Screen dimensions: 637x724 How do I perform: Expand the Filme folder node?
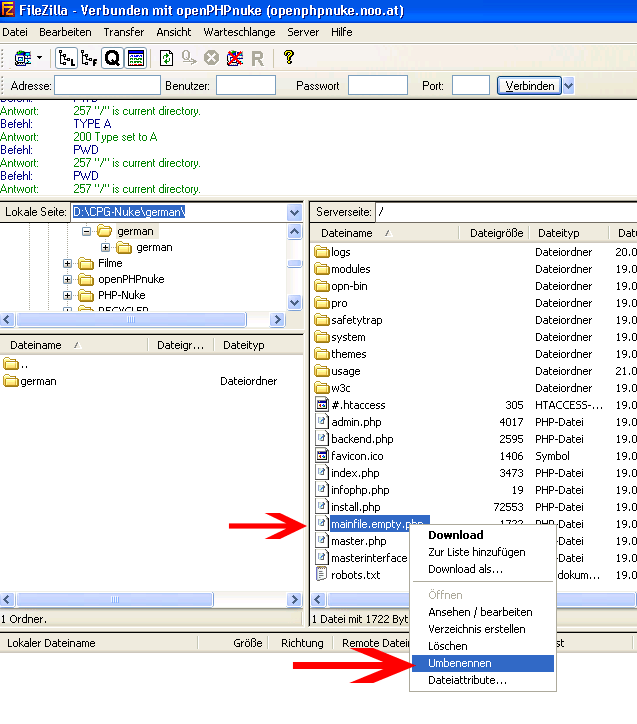point(67,263)
